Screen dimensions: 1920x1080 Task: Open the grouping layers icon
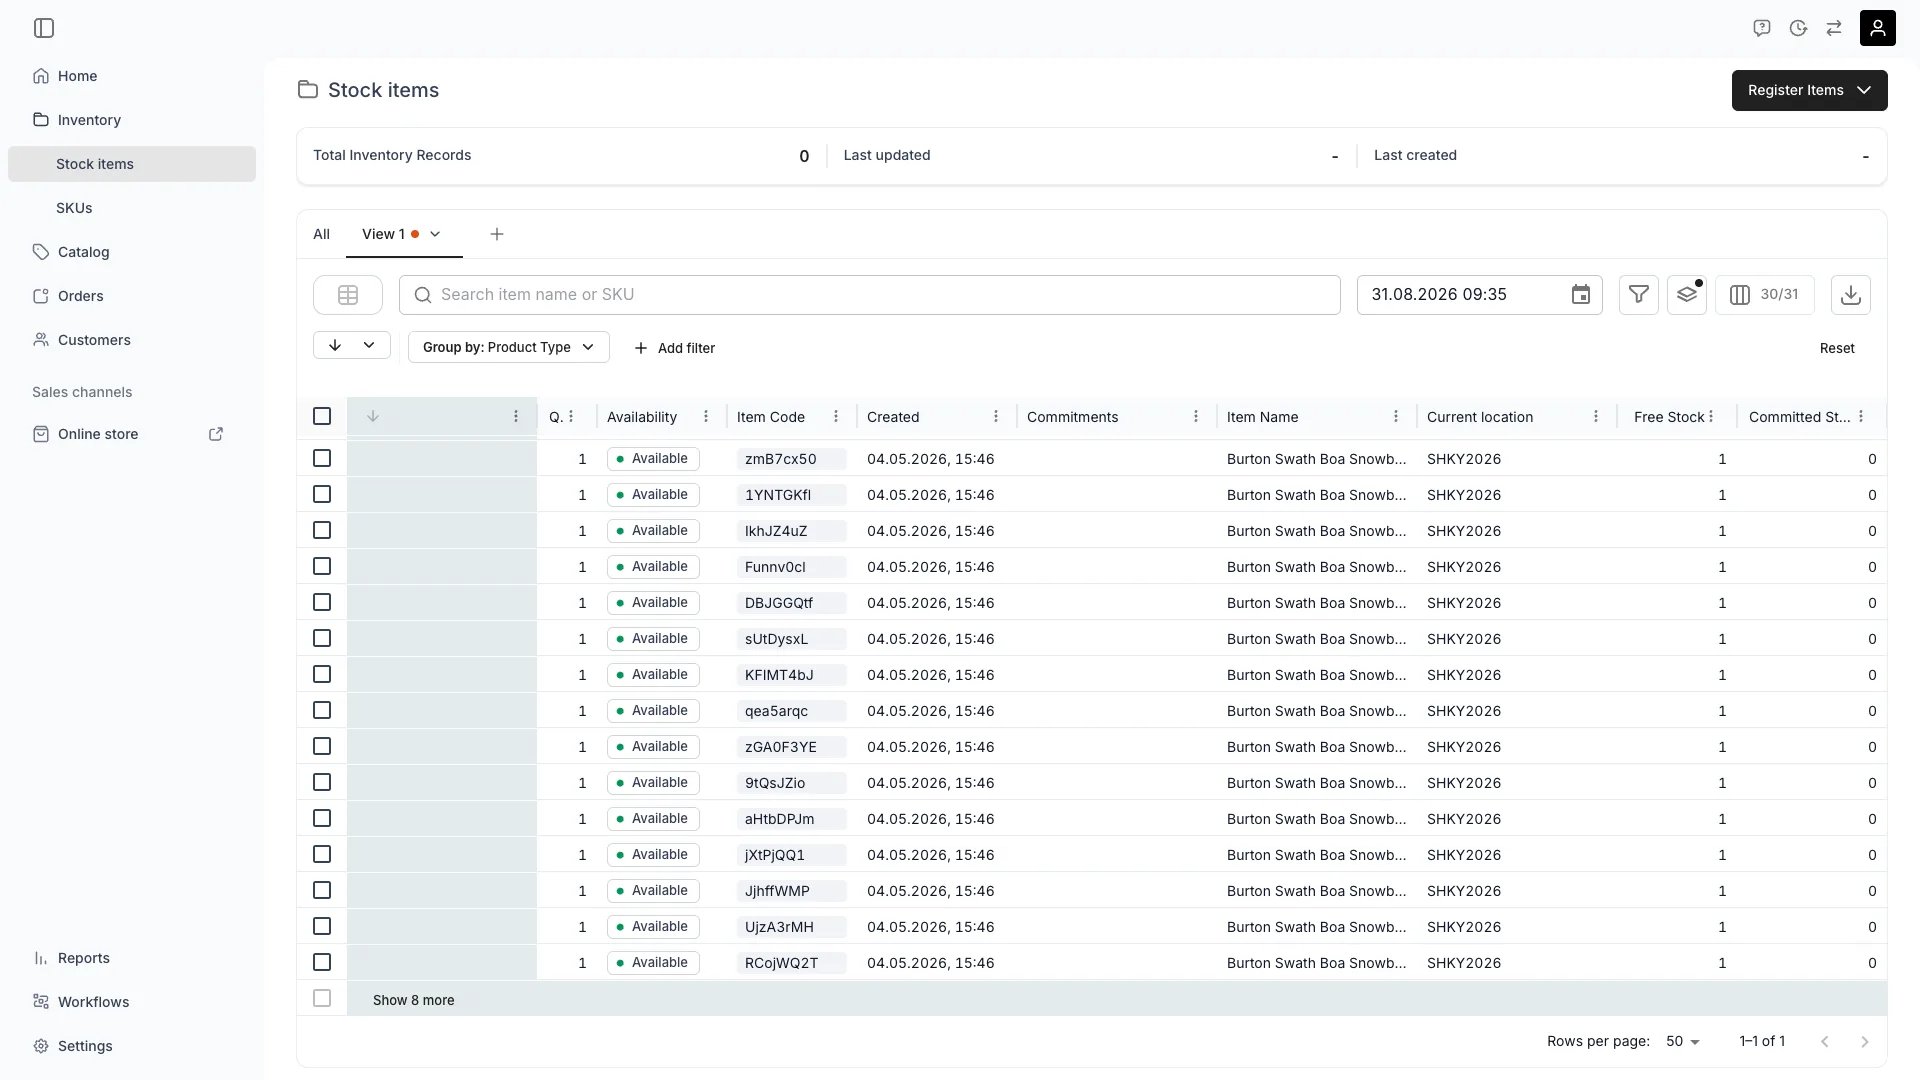coord(1687,295)
